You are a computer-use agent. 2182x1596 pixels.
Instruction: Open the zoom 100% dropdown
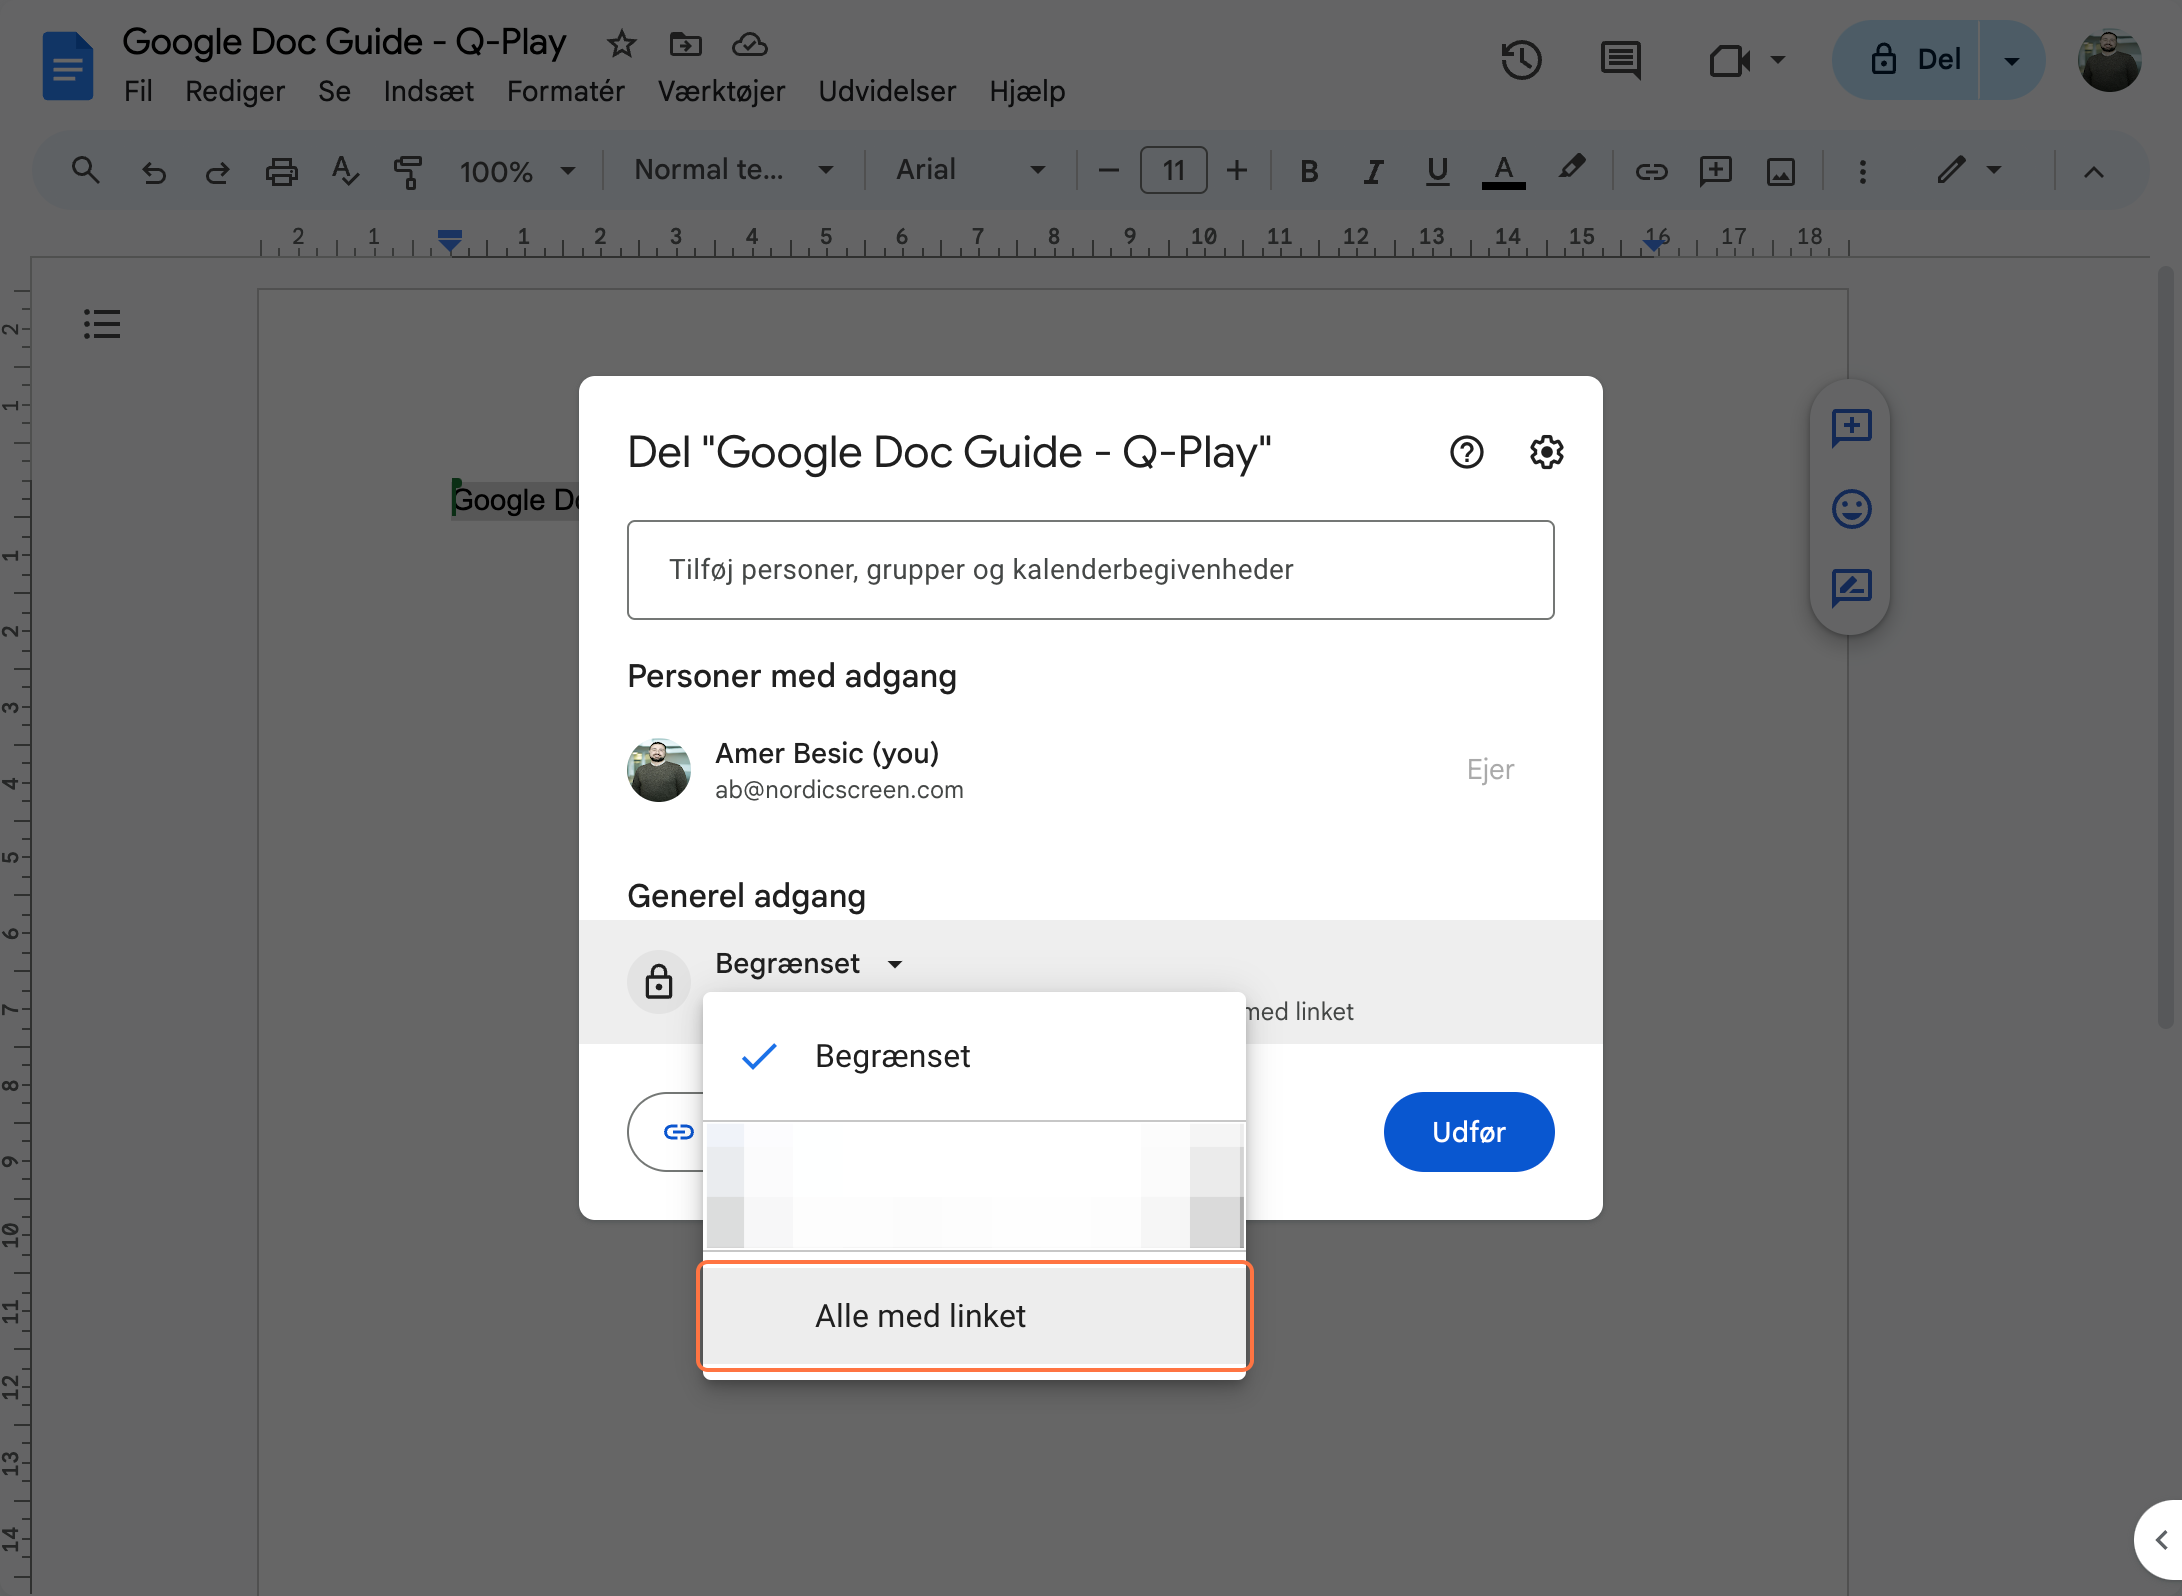[517, 171]
